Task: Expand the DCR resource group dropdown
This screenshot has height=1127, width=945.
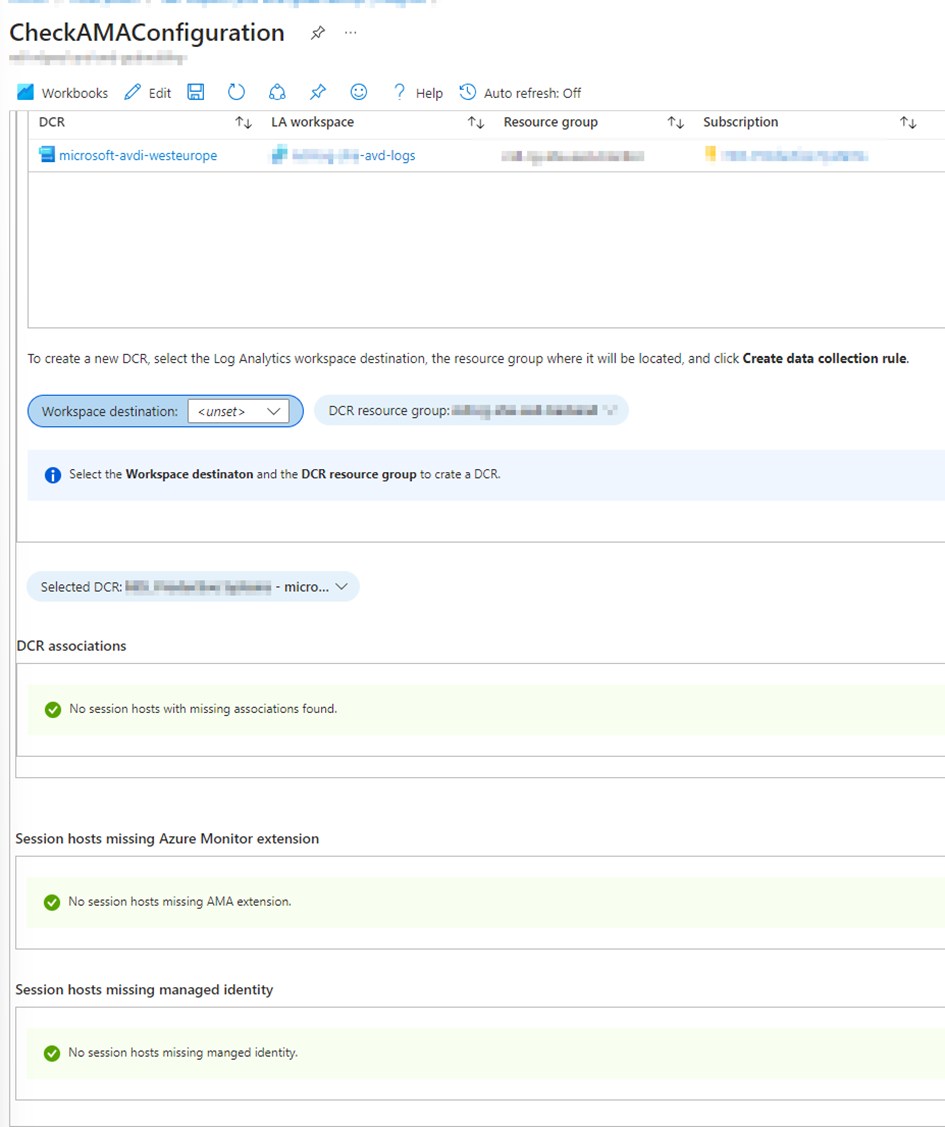Action: [471, 410]
